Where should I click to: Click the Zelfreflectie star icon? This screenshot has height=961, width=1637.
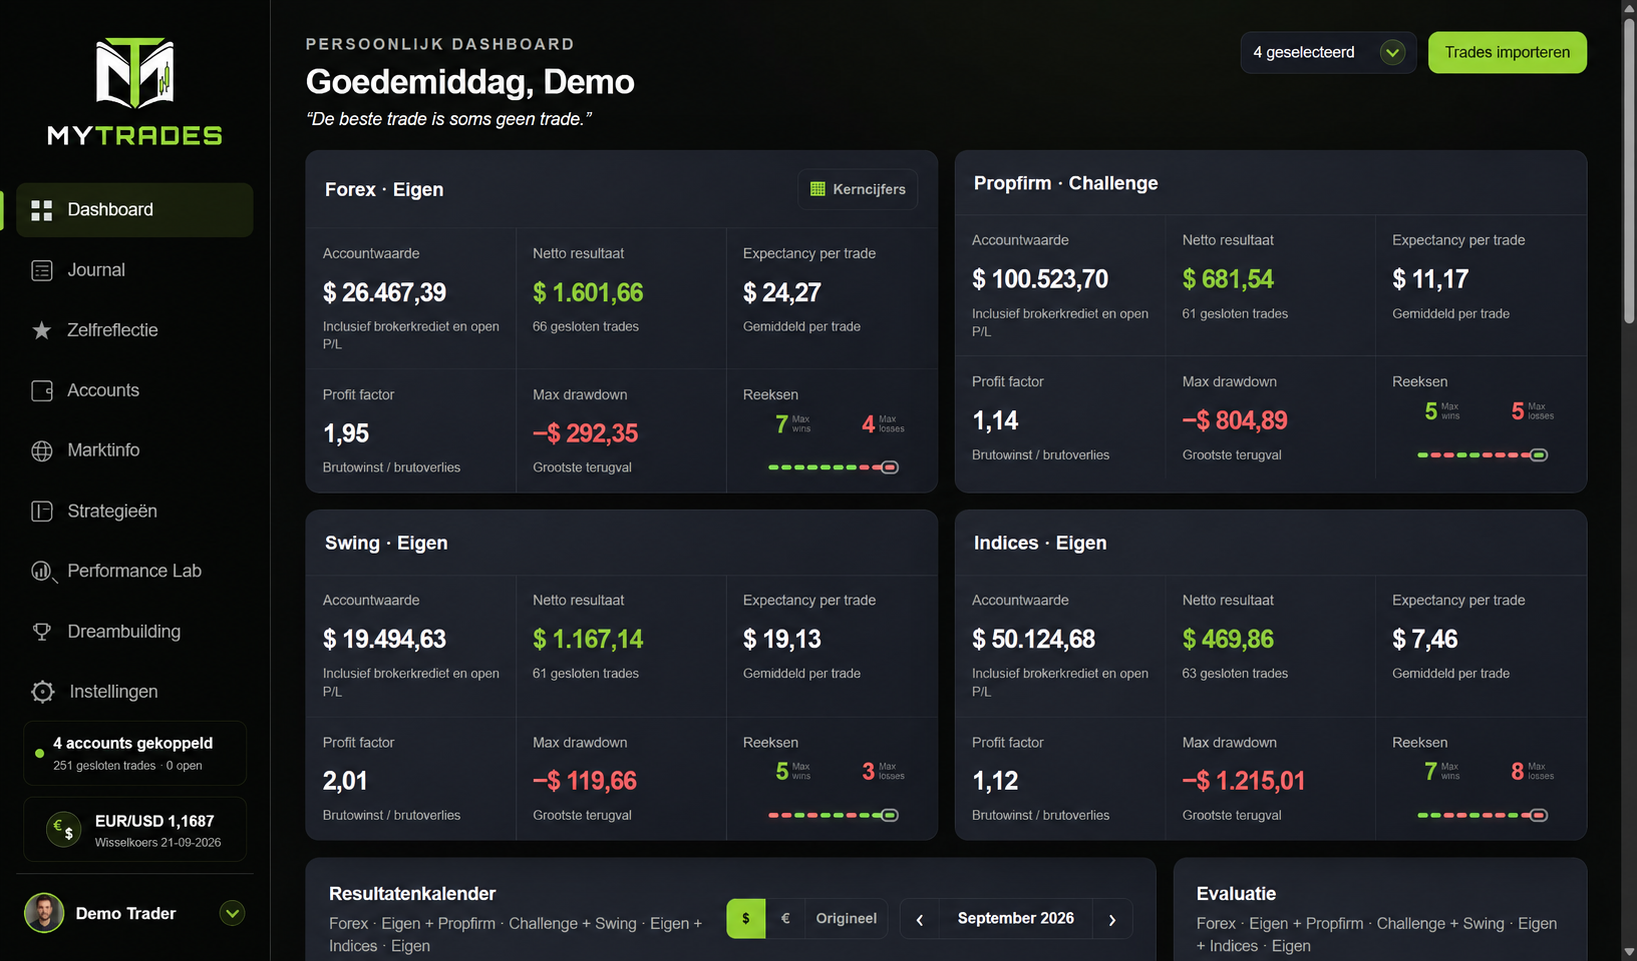pos(42,330)
